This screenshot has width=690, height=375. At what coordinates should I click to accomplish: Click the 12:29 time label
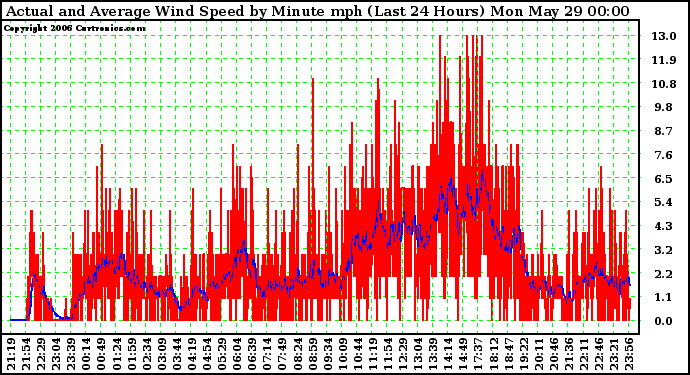[x=403, y=354]
